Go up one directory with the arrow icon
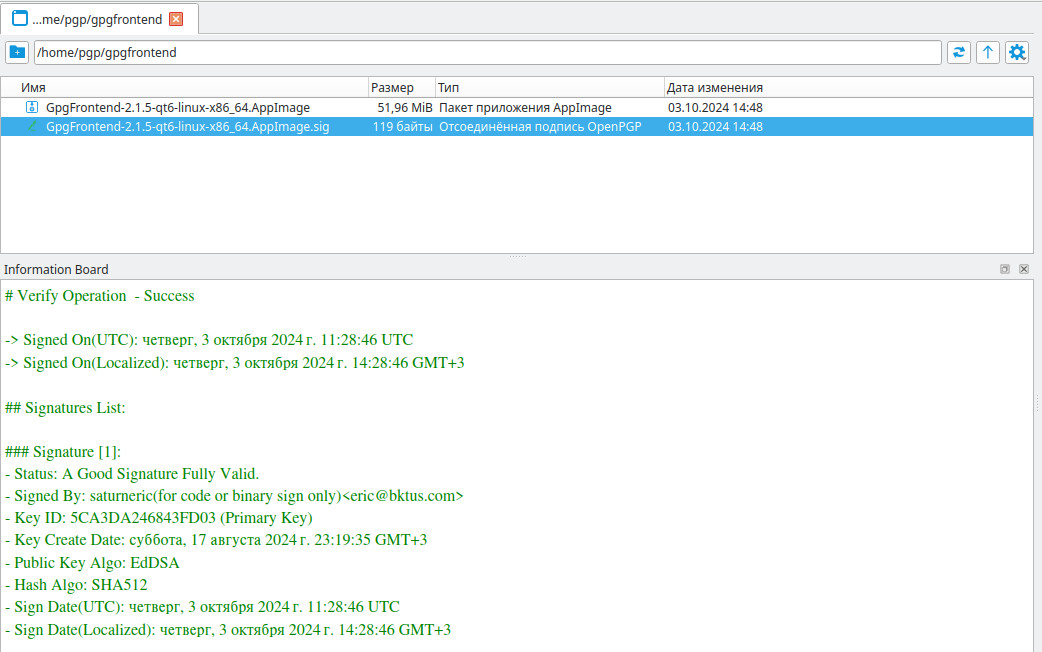Viewport: 1042px width, 652px height. [x=988, y=52]
